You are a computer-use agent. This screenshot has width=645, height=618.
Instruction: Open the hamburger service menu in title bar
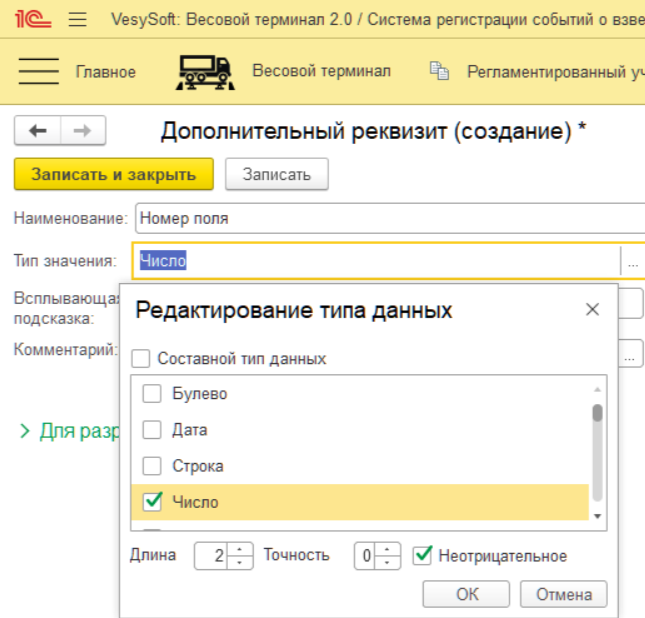pyautogui.click(x=78, y=20)
